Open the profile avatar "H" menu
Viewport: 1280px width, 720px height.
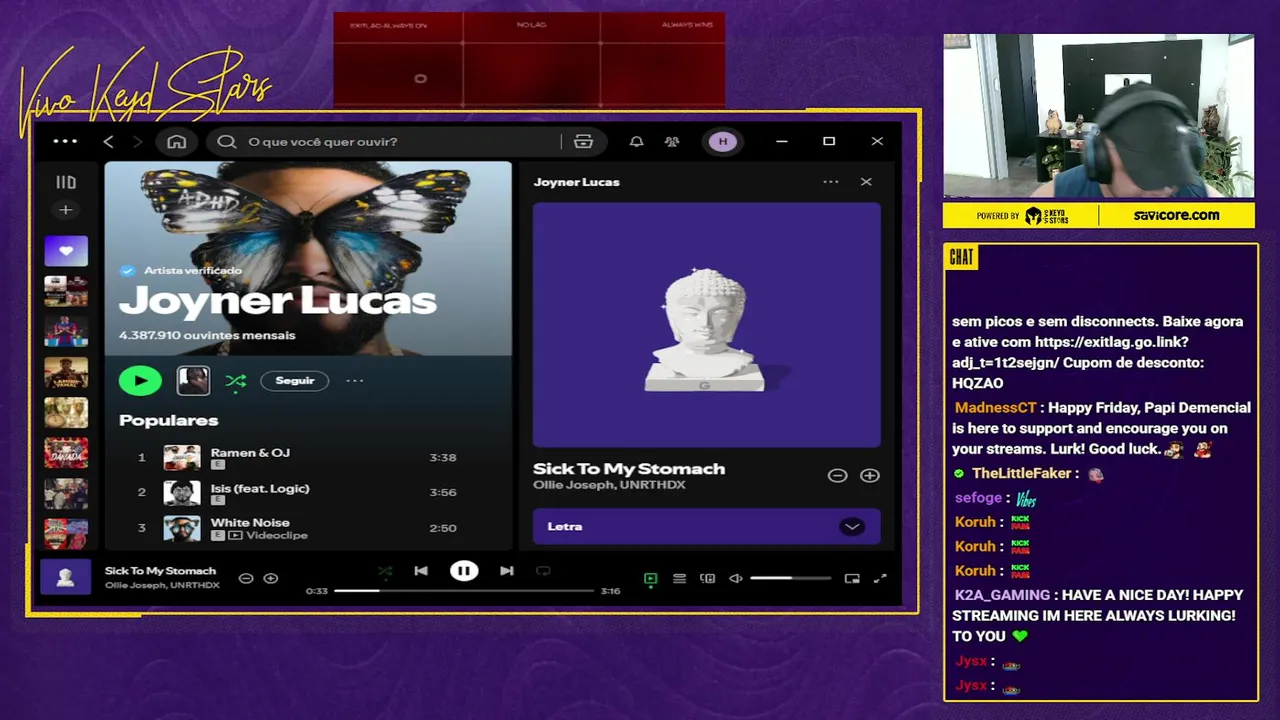(723, 141)
